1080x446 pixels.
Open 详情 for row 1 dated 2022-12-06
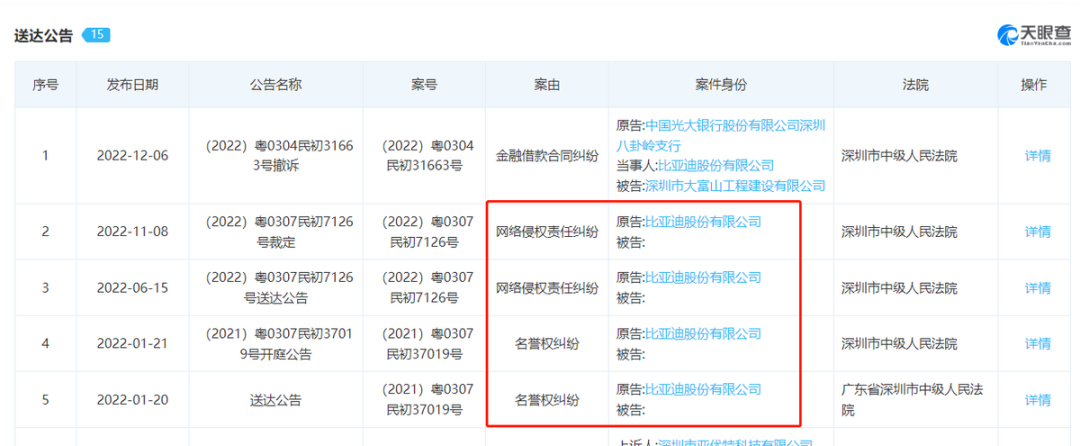click(1037, 156)
